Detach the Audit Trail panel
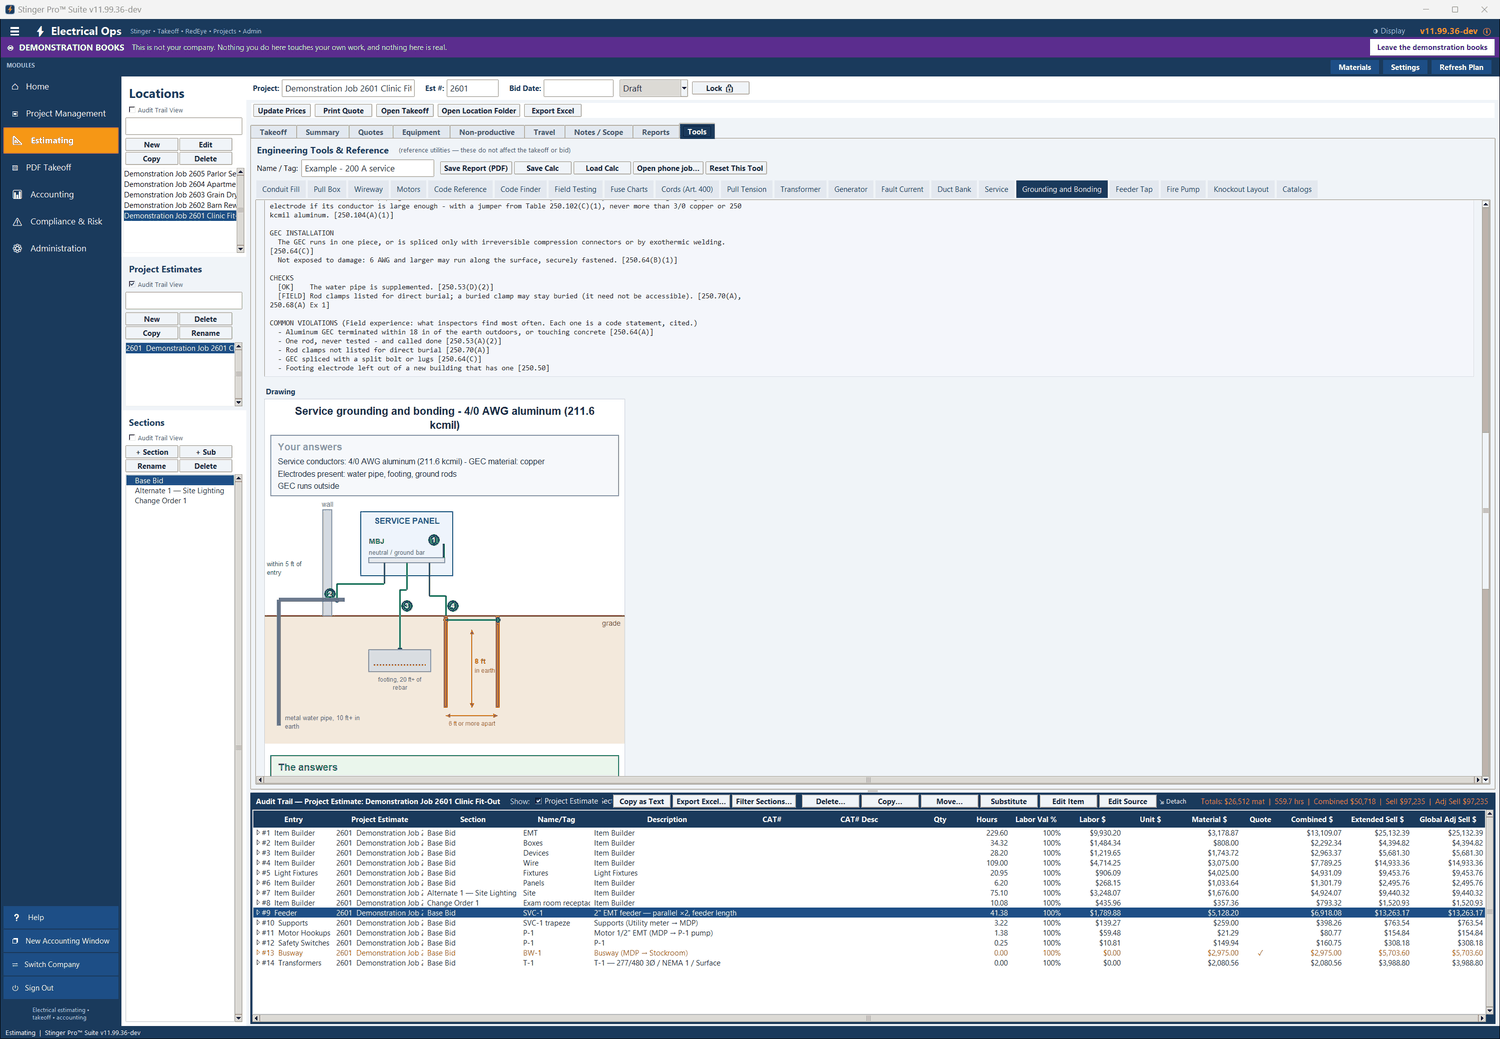1500x1039 pixels. pos(1173,801)
